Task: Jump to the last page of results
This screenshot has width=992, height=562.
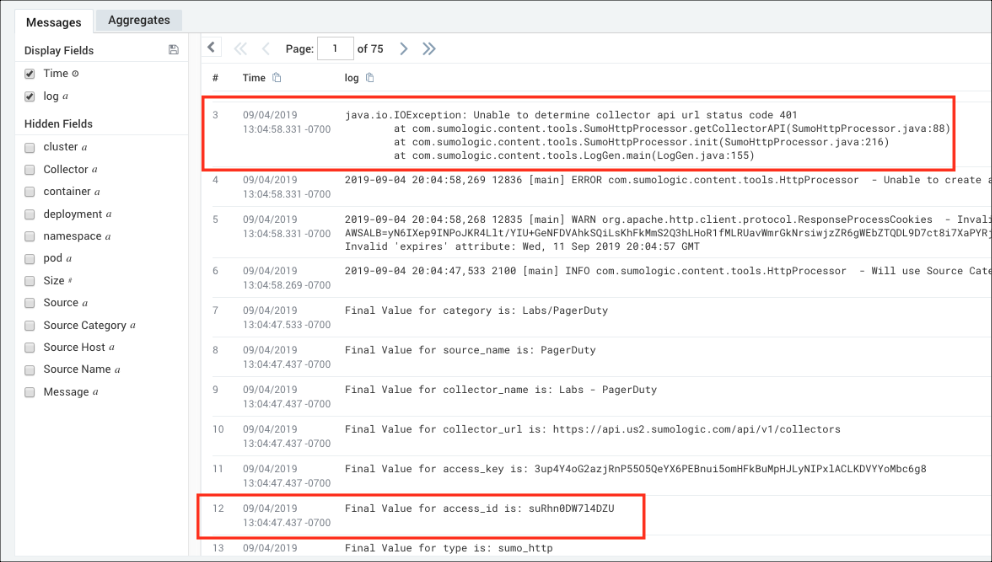Action: point(429,48)
